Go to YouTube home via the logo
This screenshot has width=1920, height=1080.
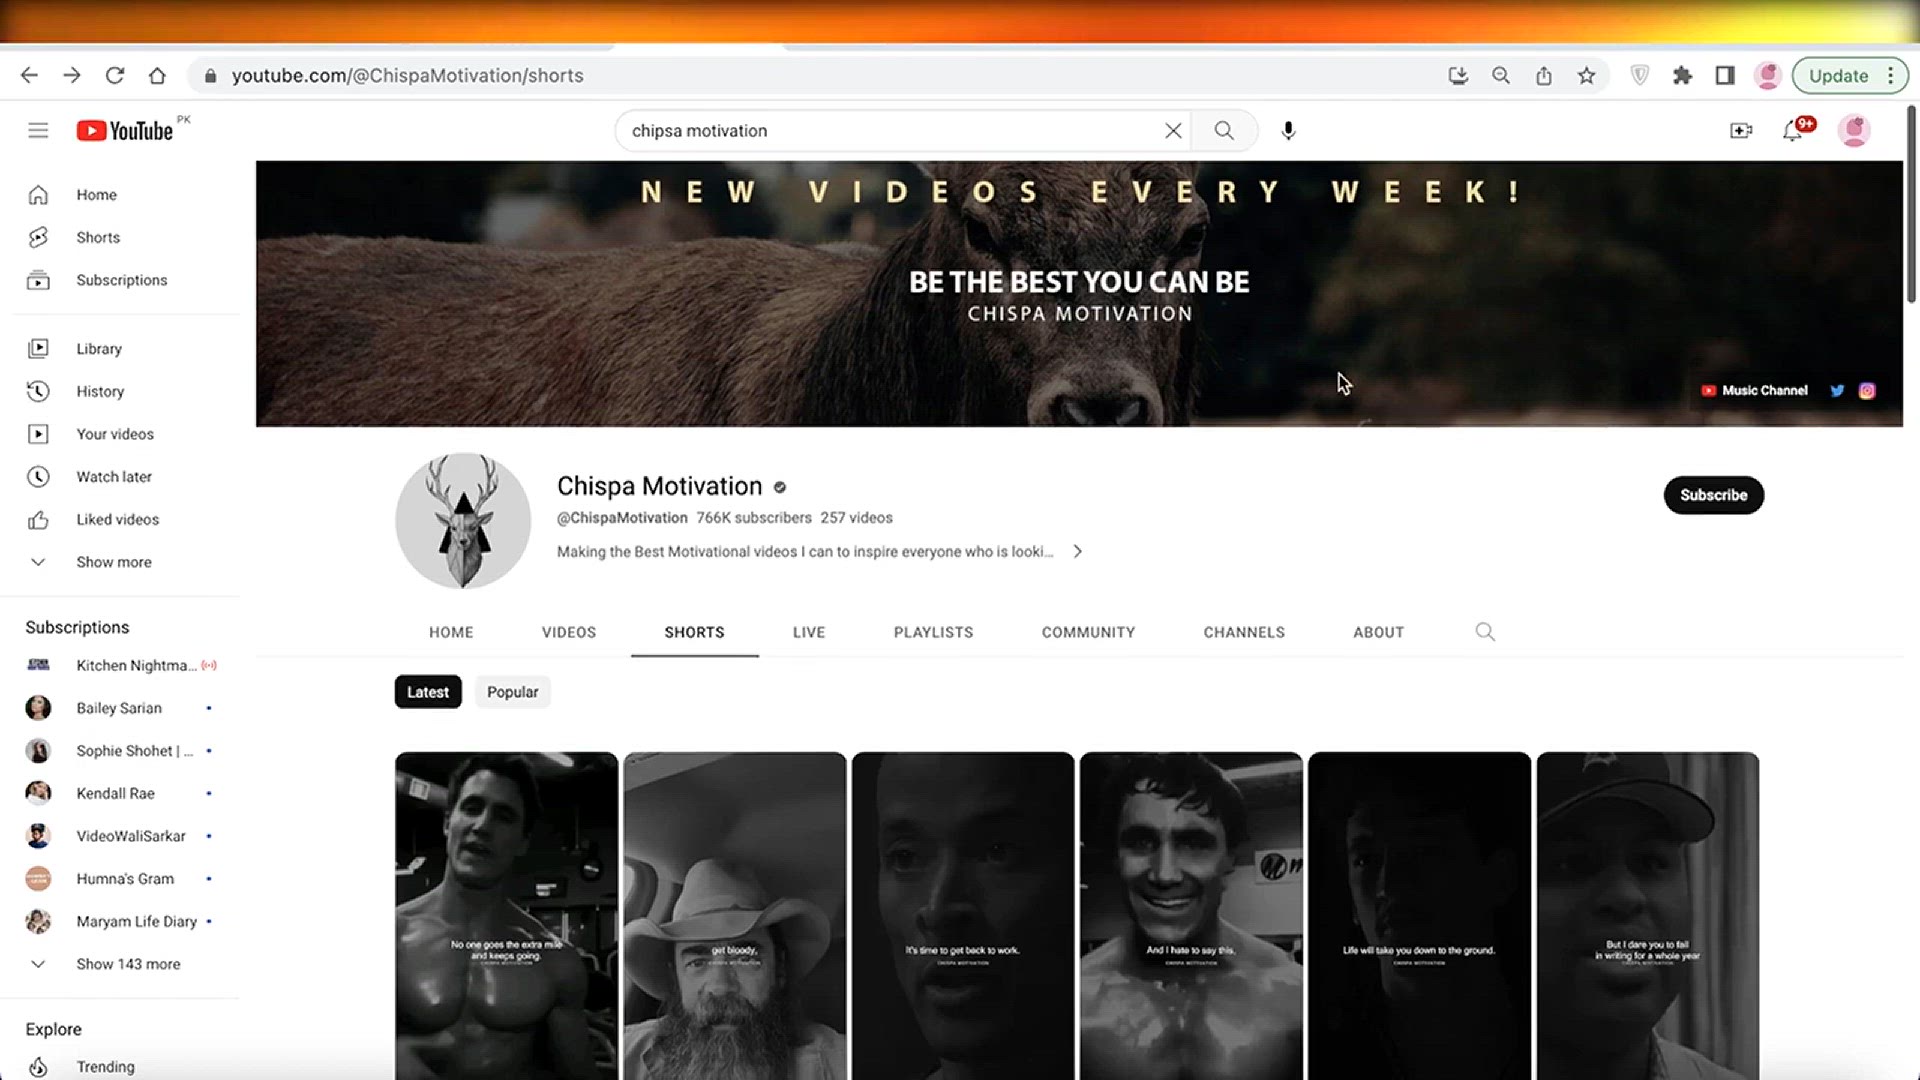point(126,130)
